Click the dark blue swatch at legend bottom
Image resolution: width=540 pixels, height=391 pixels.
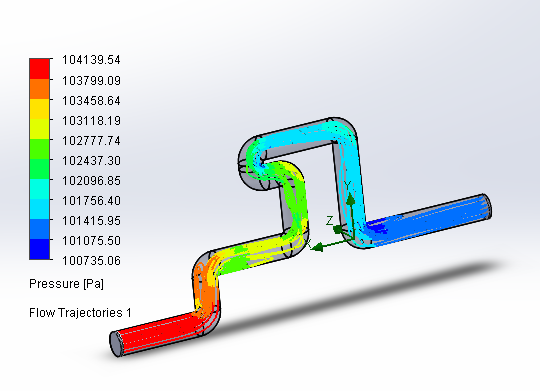pos(40,249)
